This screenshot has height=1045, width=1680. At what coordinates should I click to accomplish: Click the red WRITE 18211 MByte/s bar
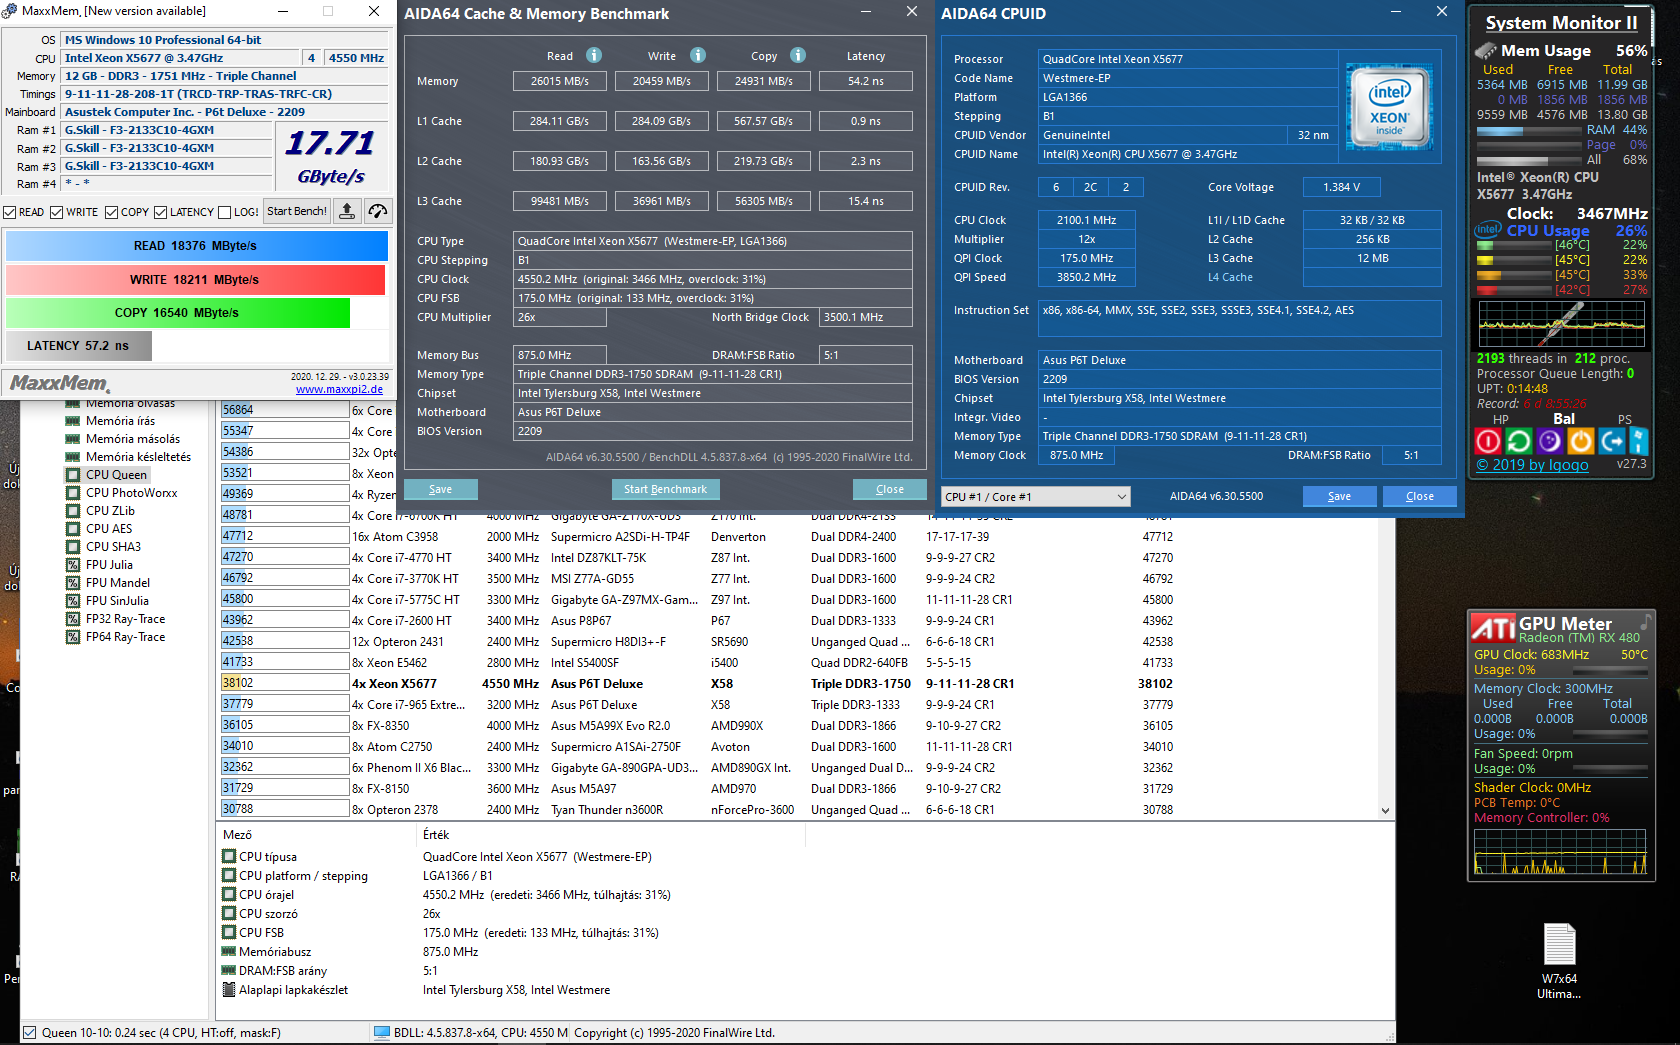(195, 280)
